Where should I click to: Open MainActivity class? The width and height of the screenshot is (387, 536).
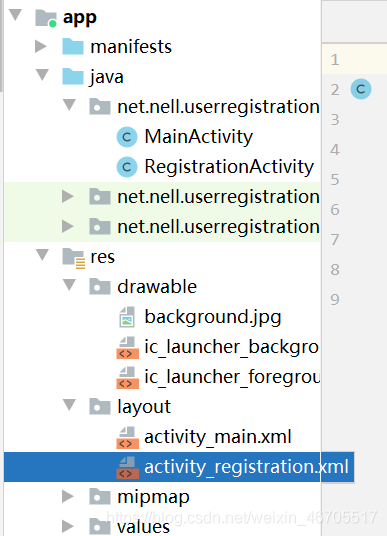tap(199, 137)
